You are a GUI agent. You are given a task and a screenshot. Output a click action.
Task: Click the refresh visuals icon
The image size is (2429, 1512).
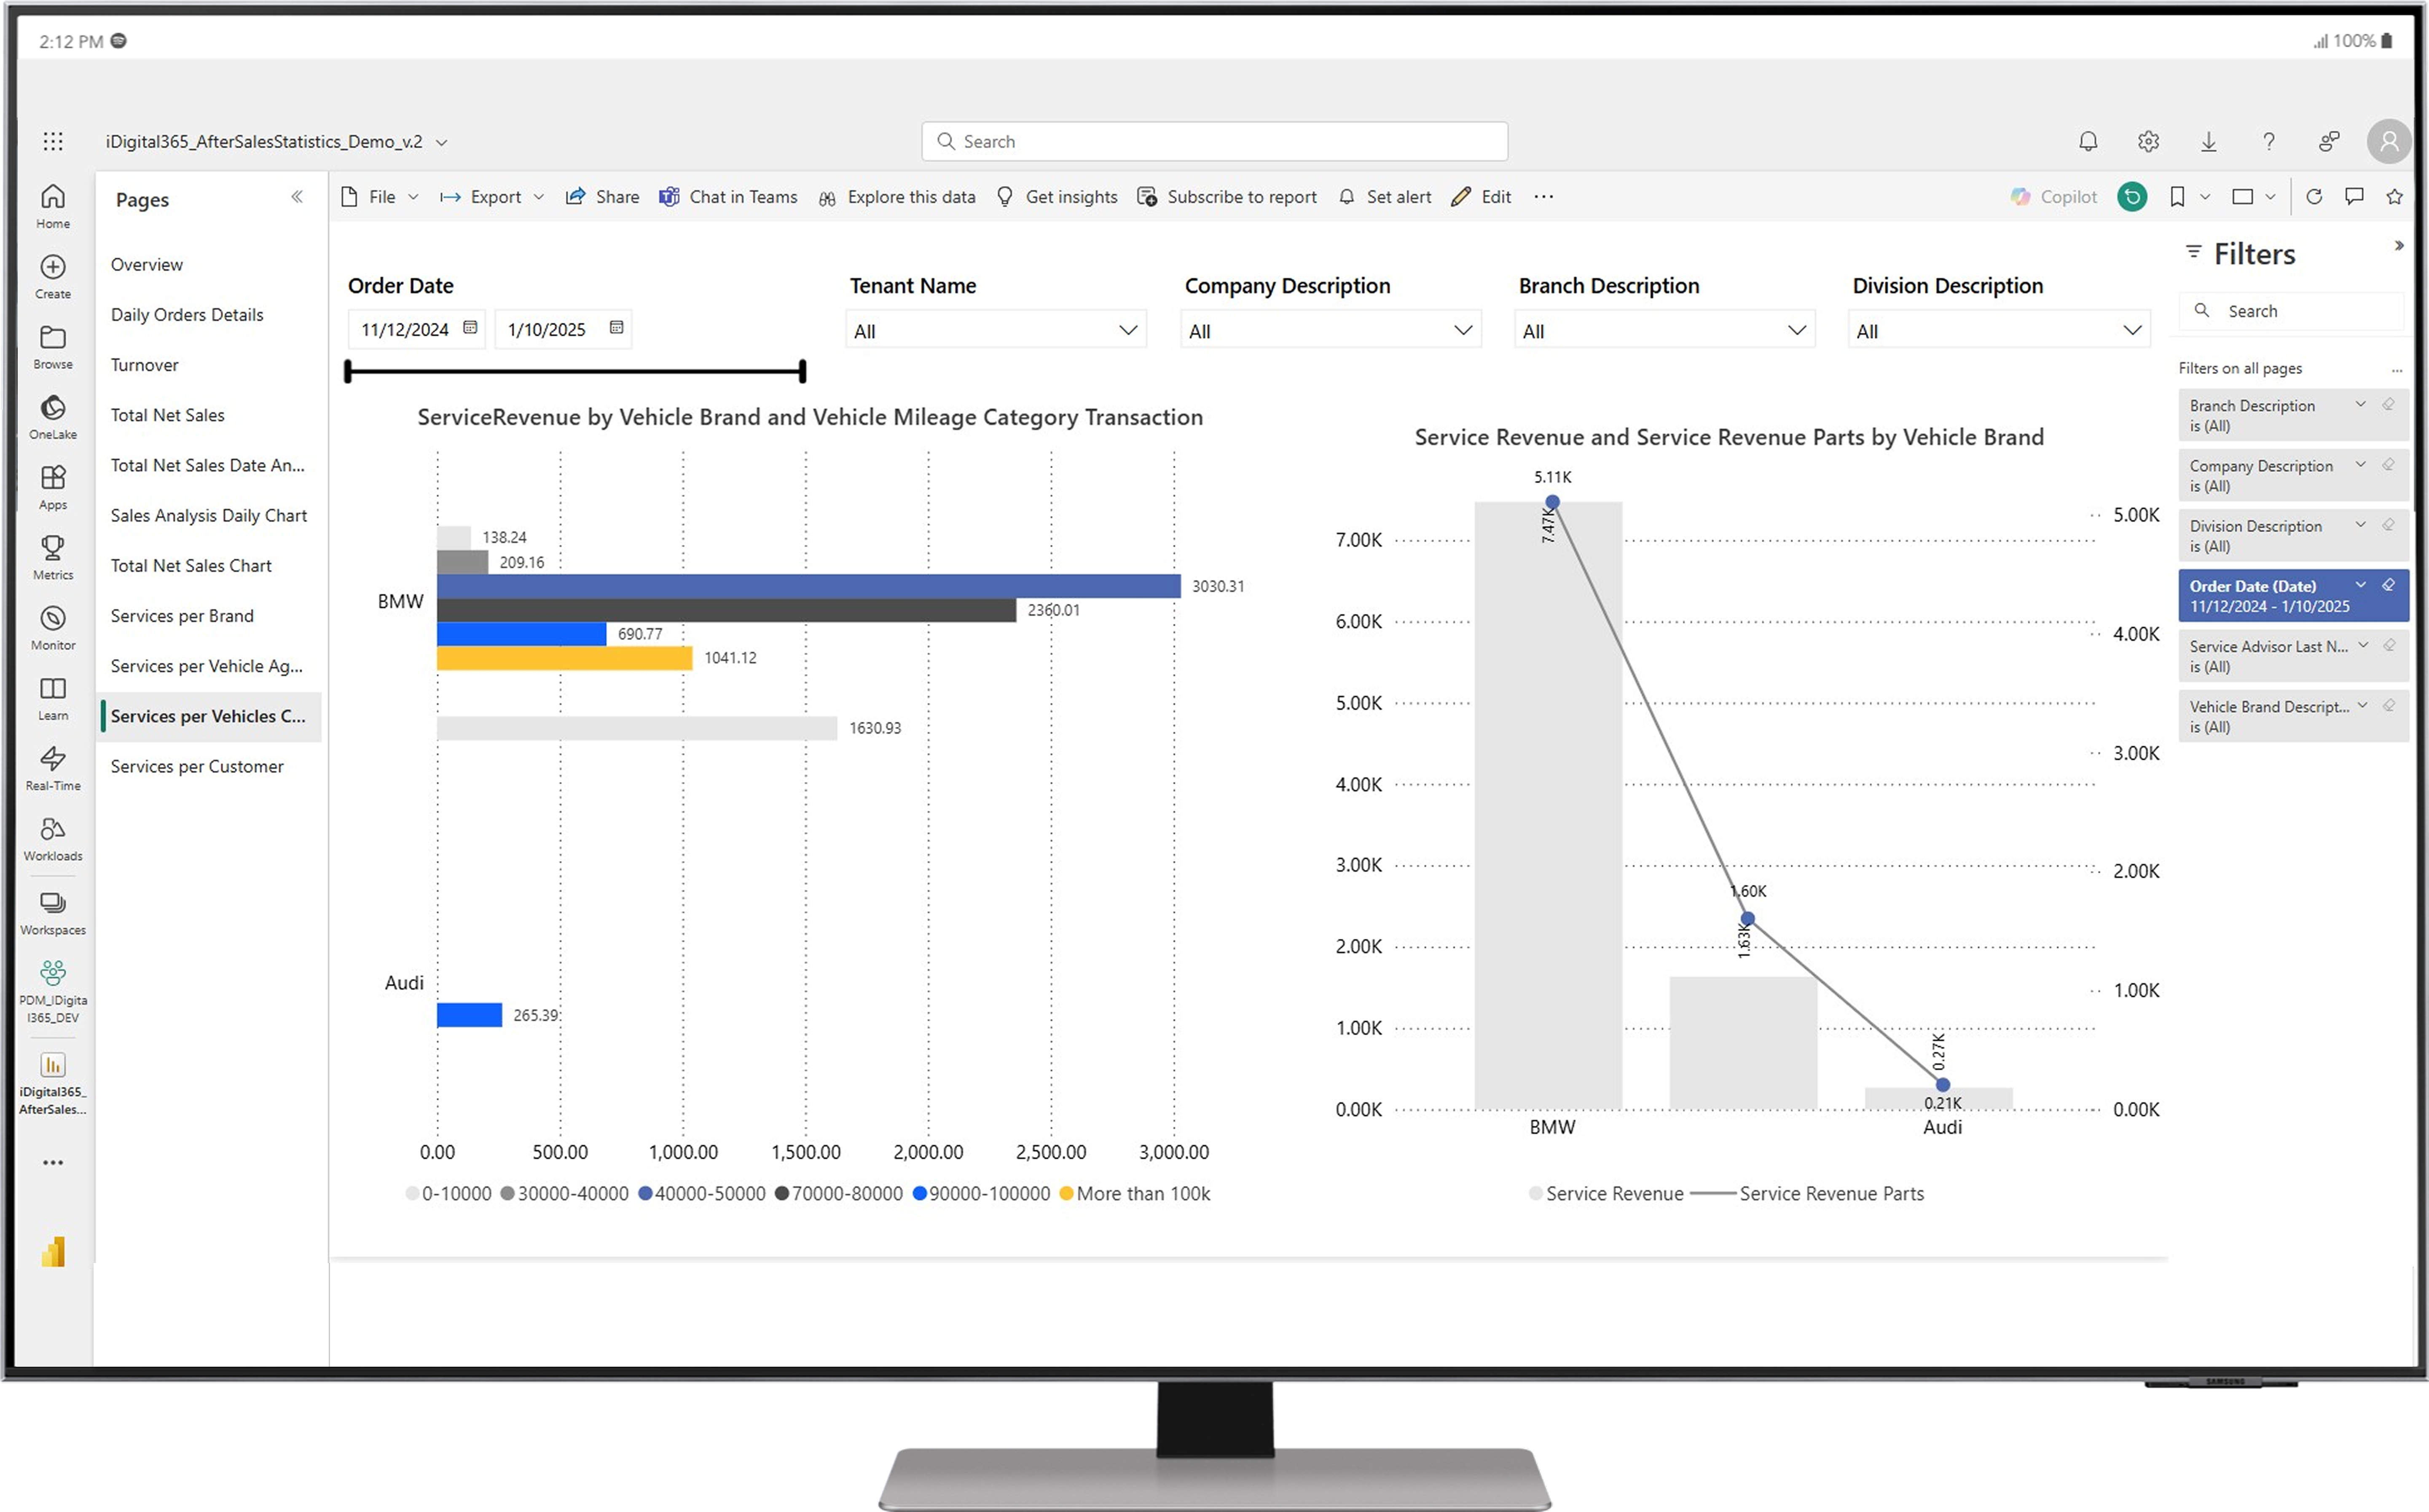pyautogui.click(x=2314, y=197)
